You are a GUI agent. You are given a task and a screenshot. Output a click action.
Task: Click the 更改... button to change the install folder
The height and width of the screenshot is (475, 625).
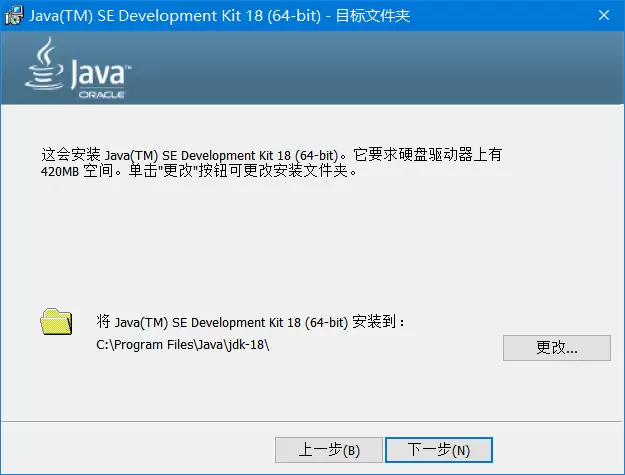point(556,348)
